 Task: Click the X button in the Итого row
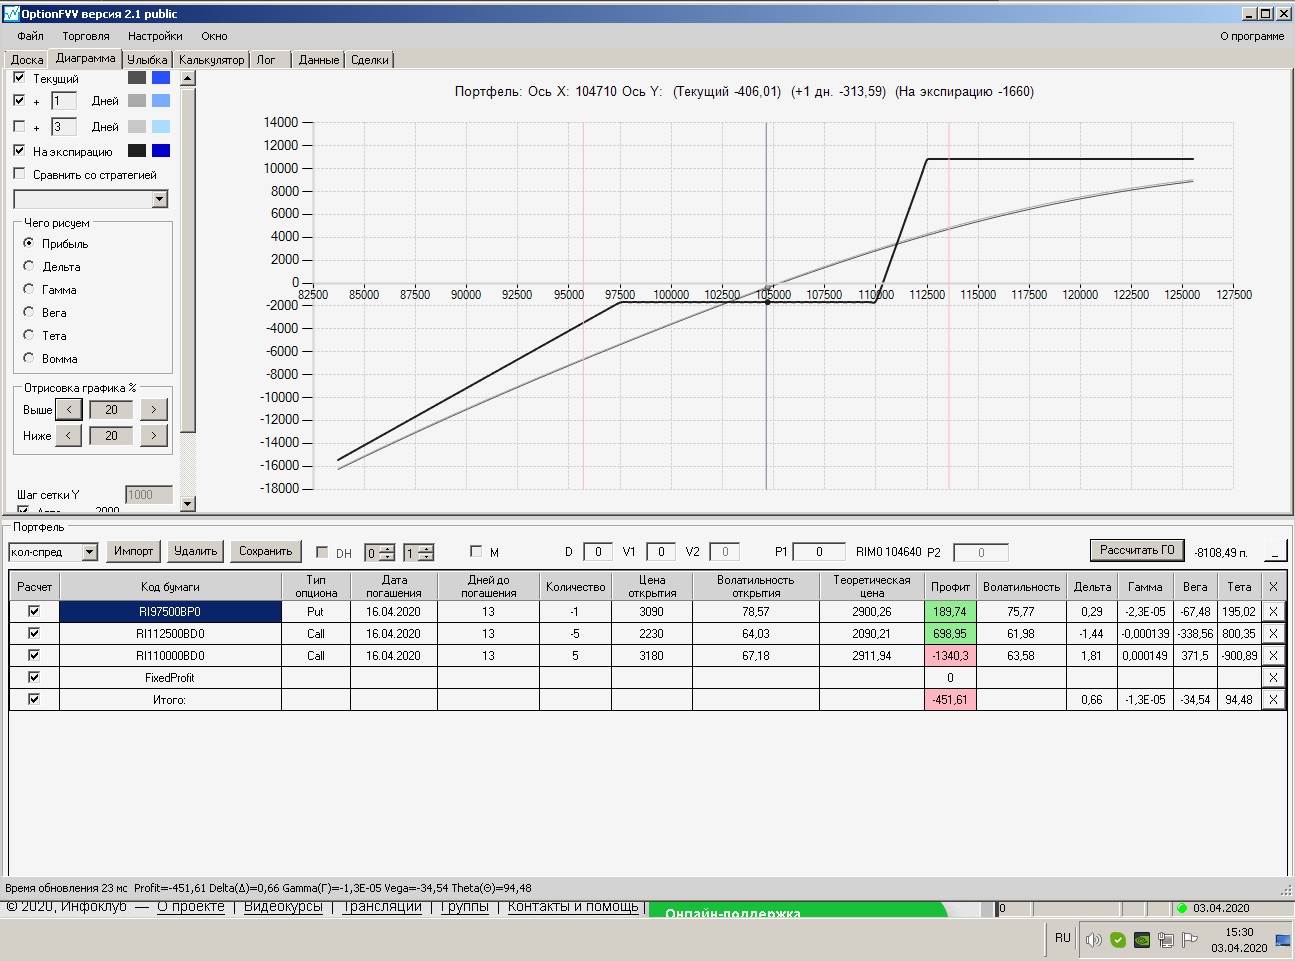[1273, 699]
